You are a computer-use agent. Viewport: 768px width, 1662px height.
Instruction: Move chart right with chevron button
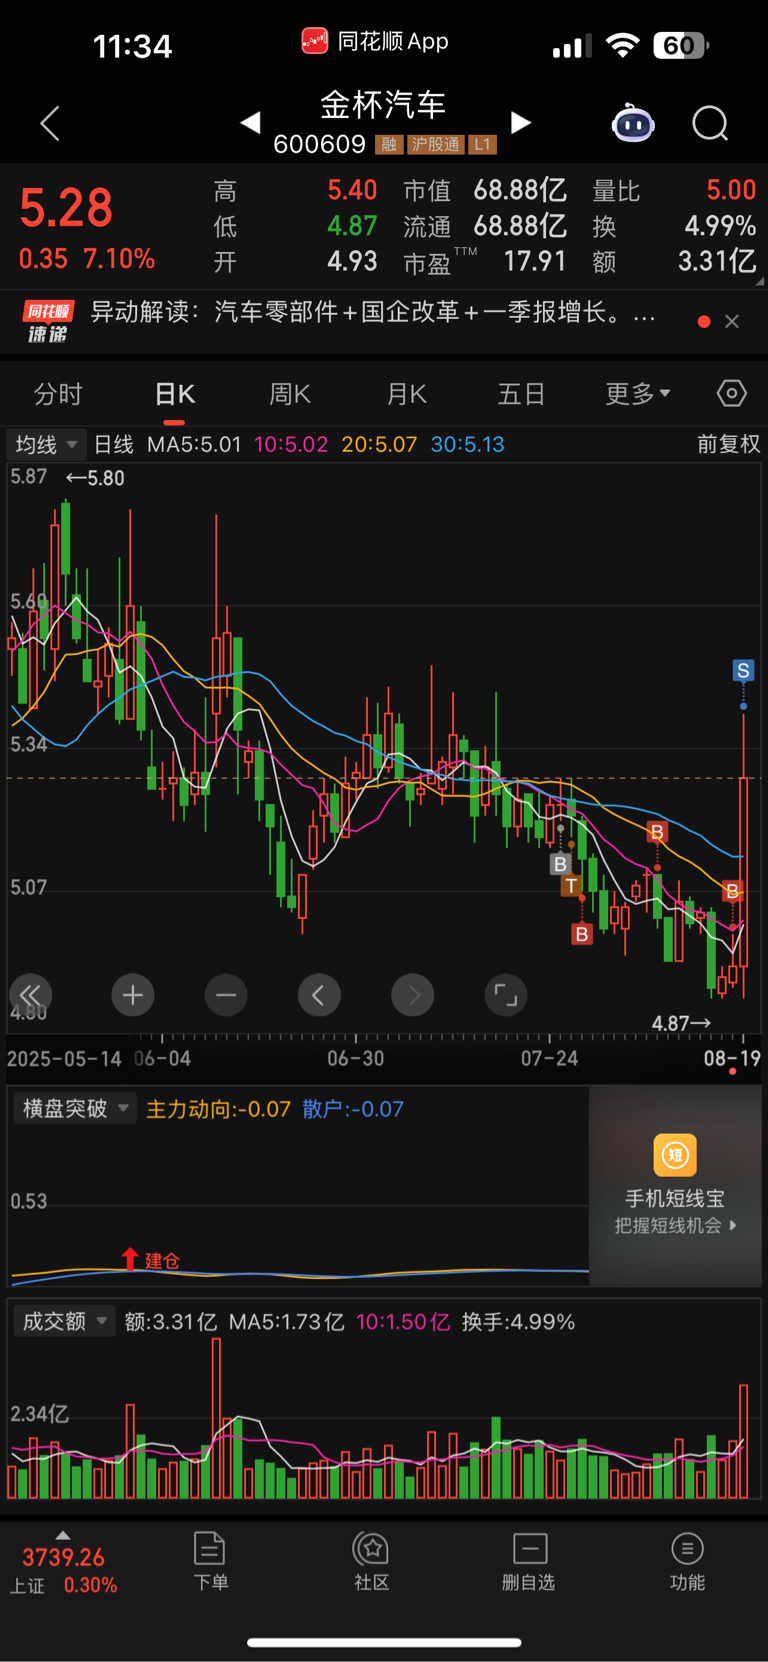[413, 995]
